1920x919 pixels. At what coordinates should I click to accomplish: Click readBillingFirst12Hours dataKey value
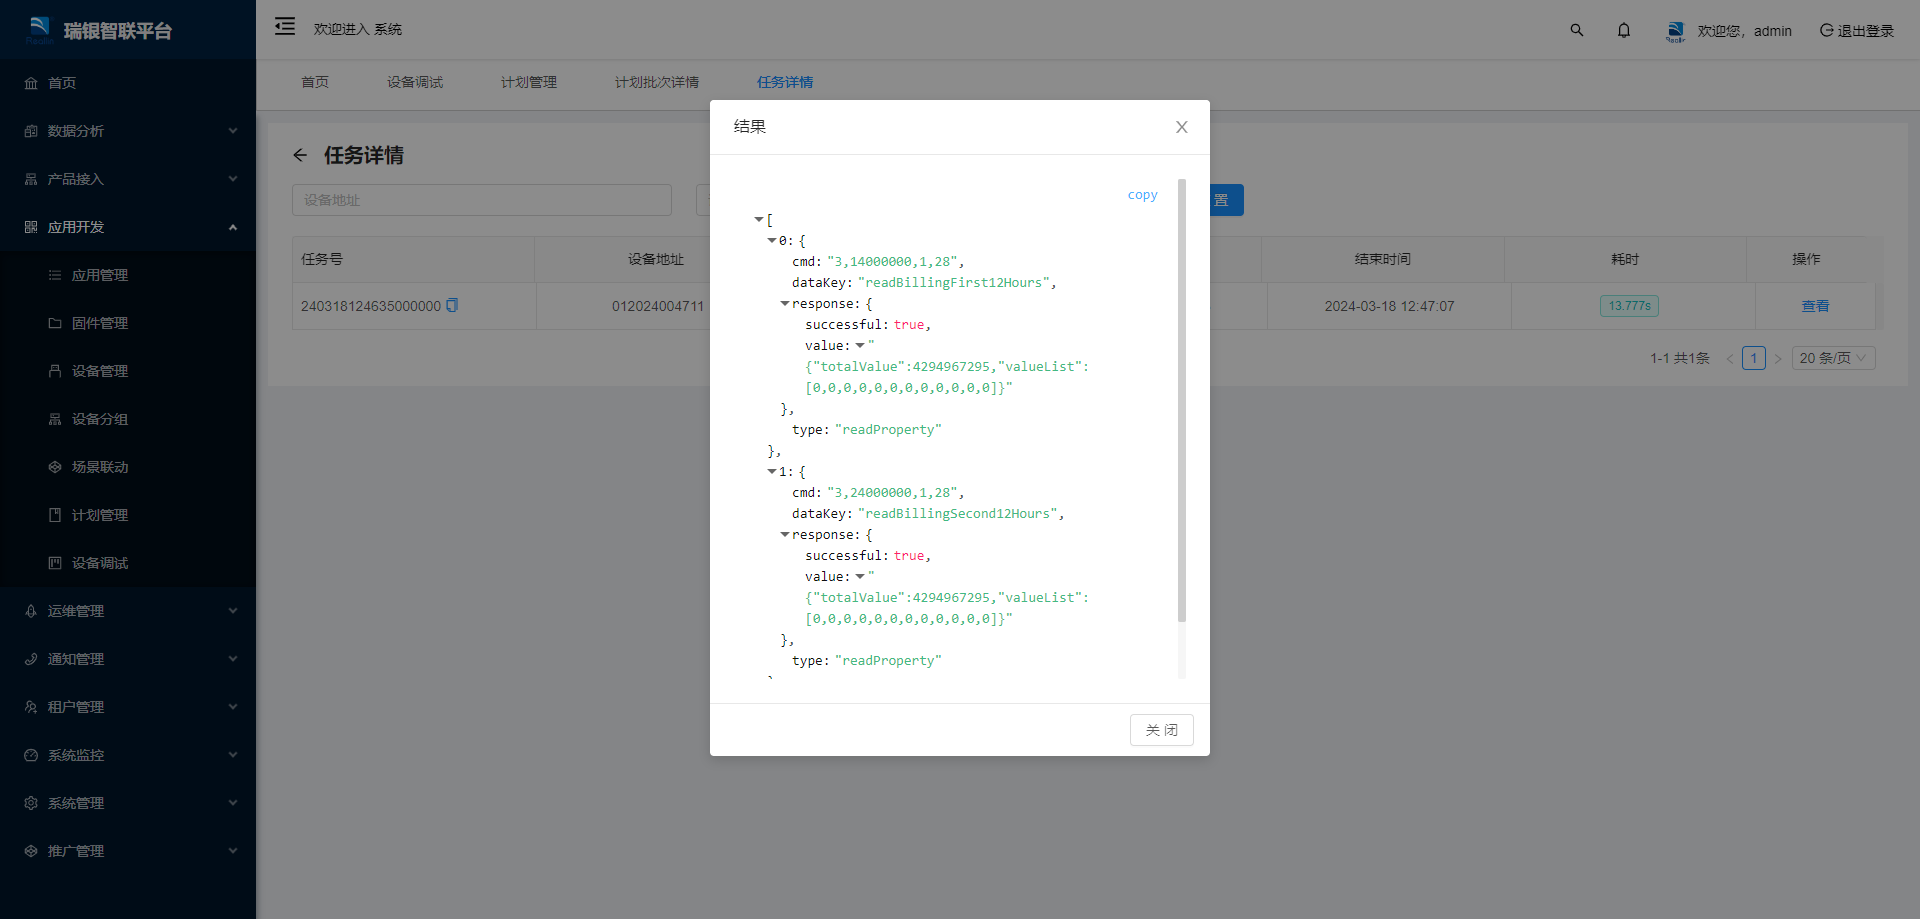(x=953, y=282)
